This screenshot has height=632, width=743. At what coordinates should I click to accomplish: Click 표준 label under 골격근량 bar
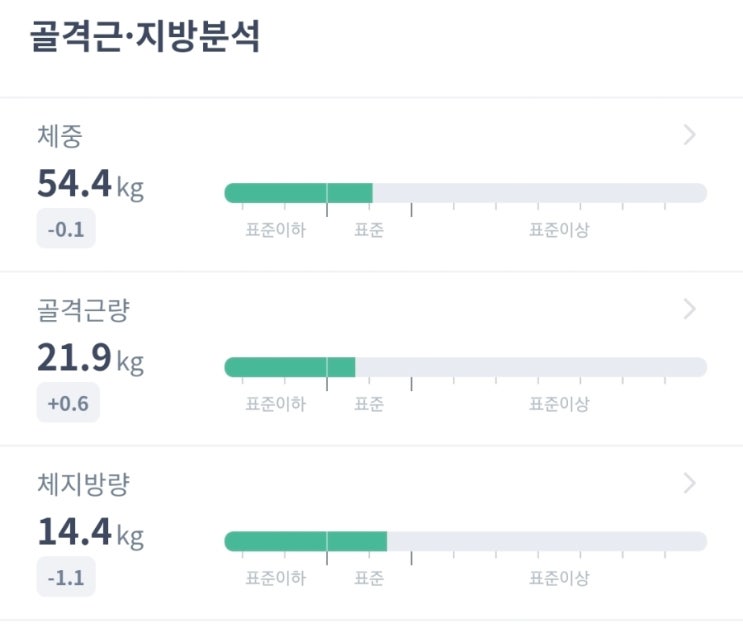tap(368, 405)
